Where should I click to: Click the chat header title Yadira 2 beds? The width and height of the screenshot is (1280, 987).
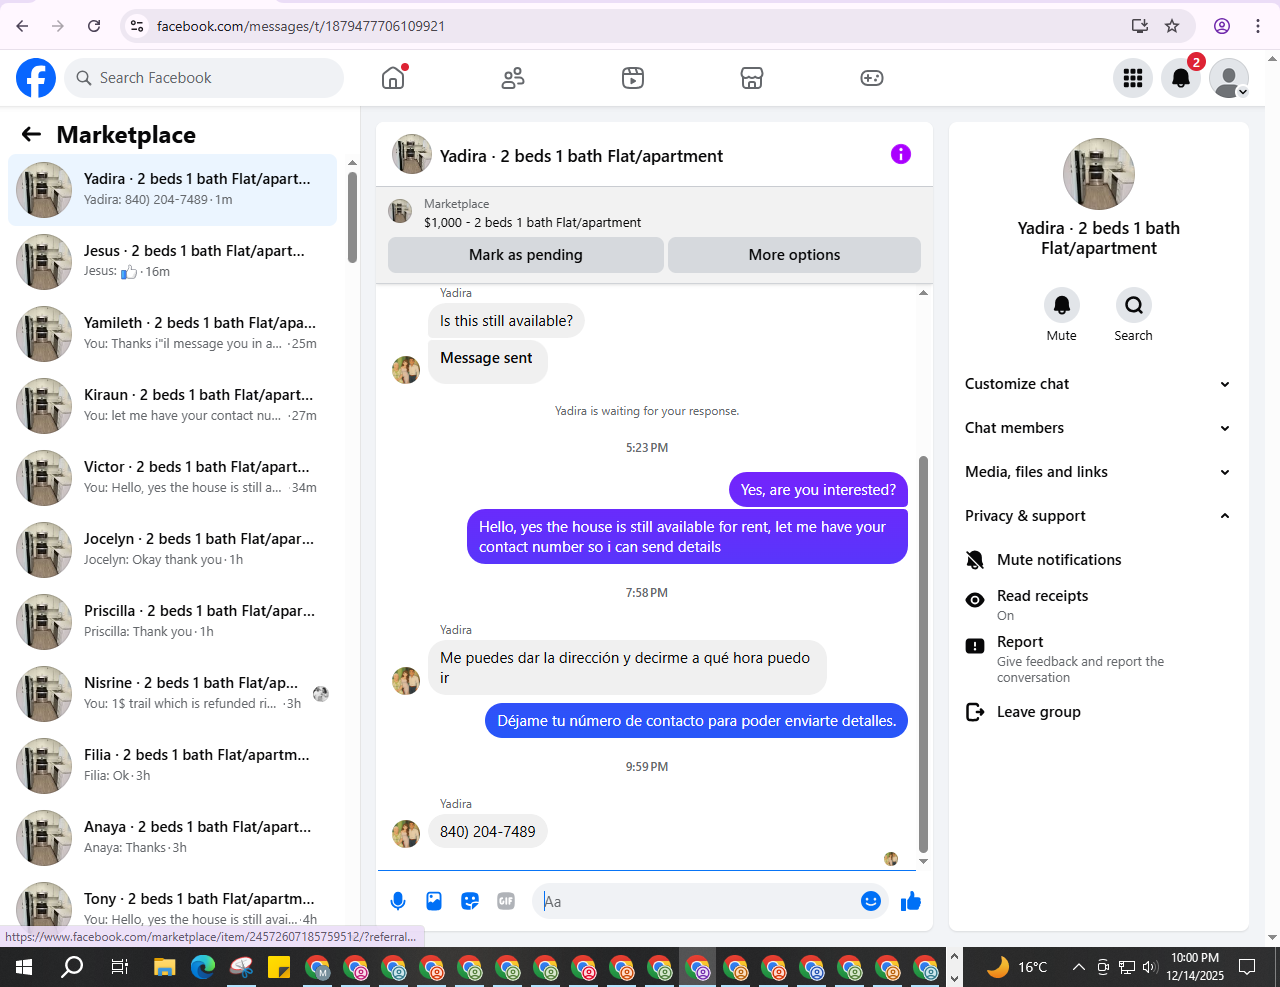point(581,156)
